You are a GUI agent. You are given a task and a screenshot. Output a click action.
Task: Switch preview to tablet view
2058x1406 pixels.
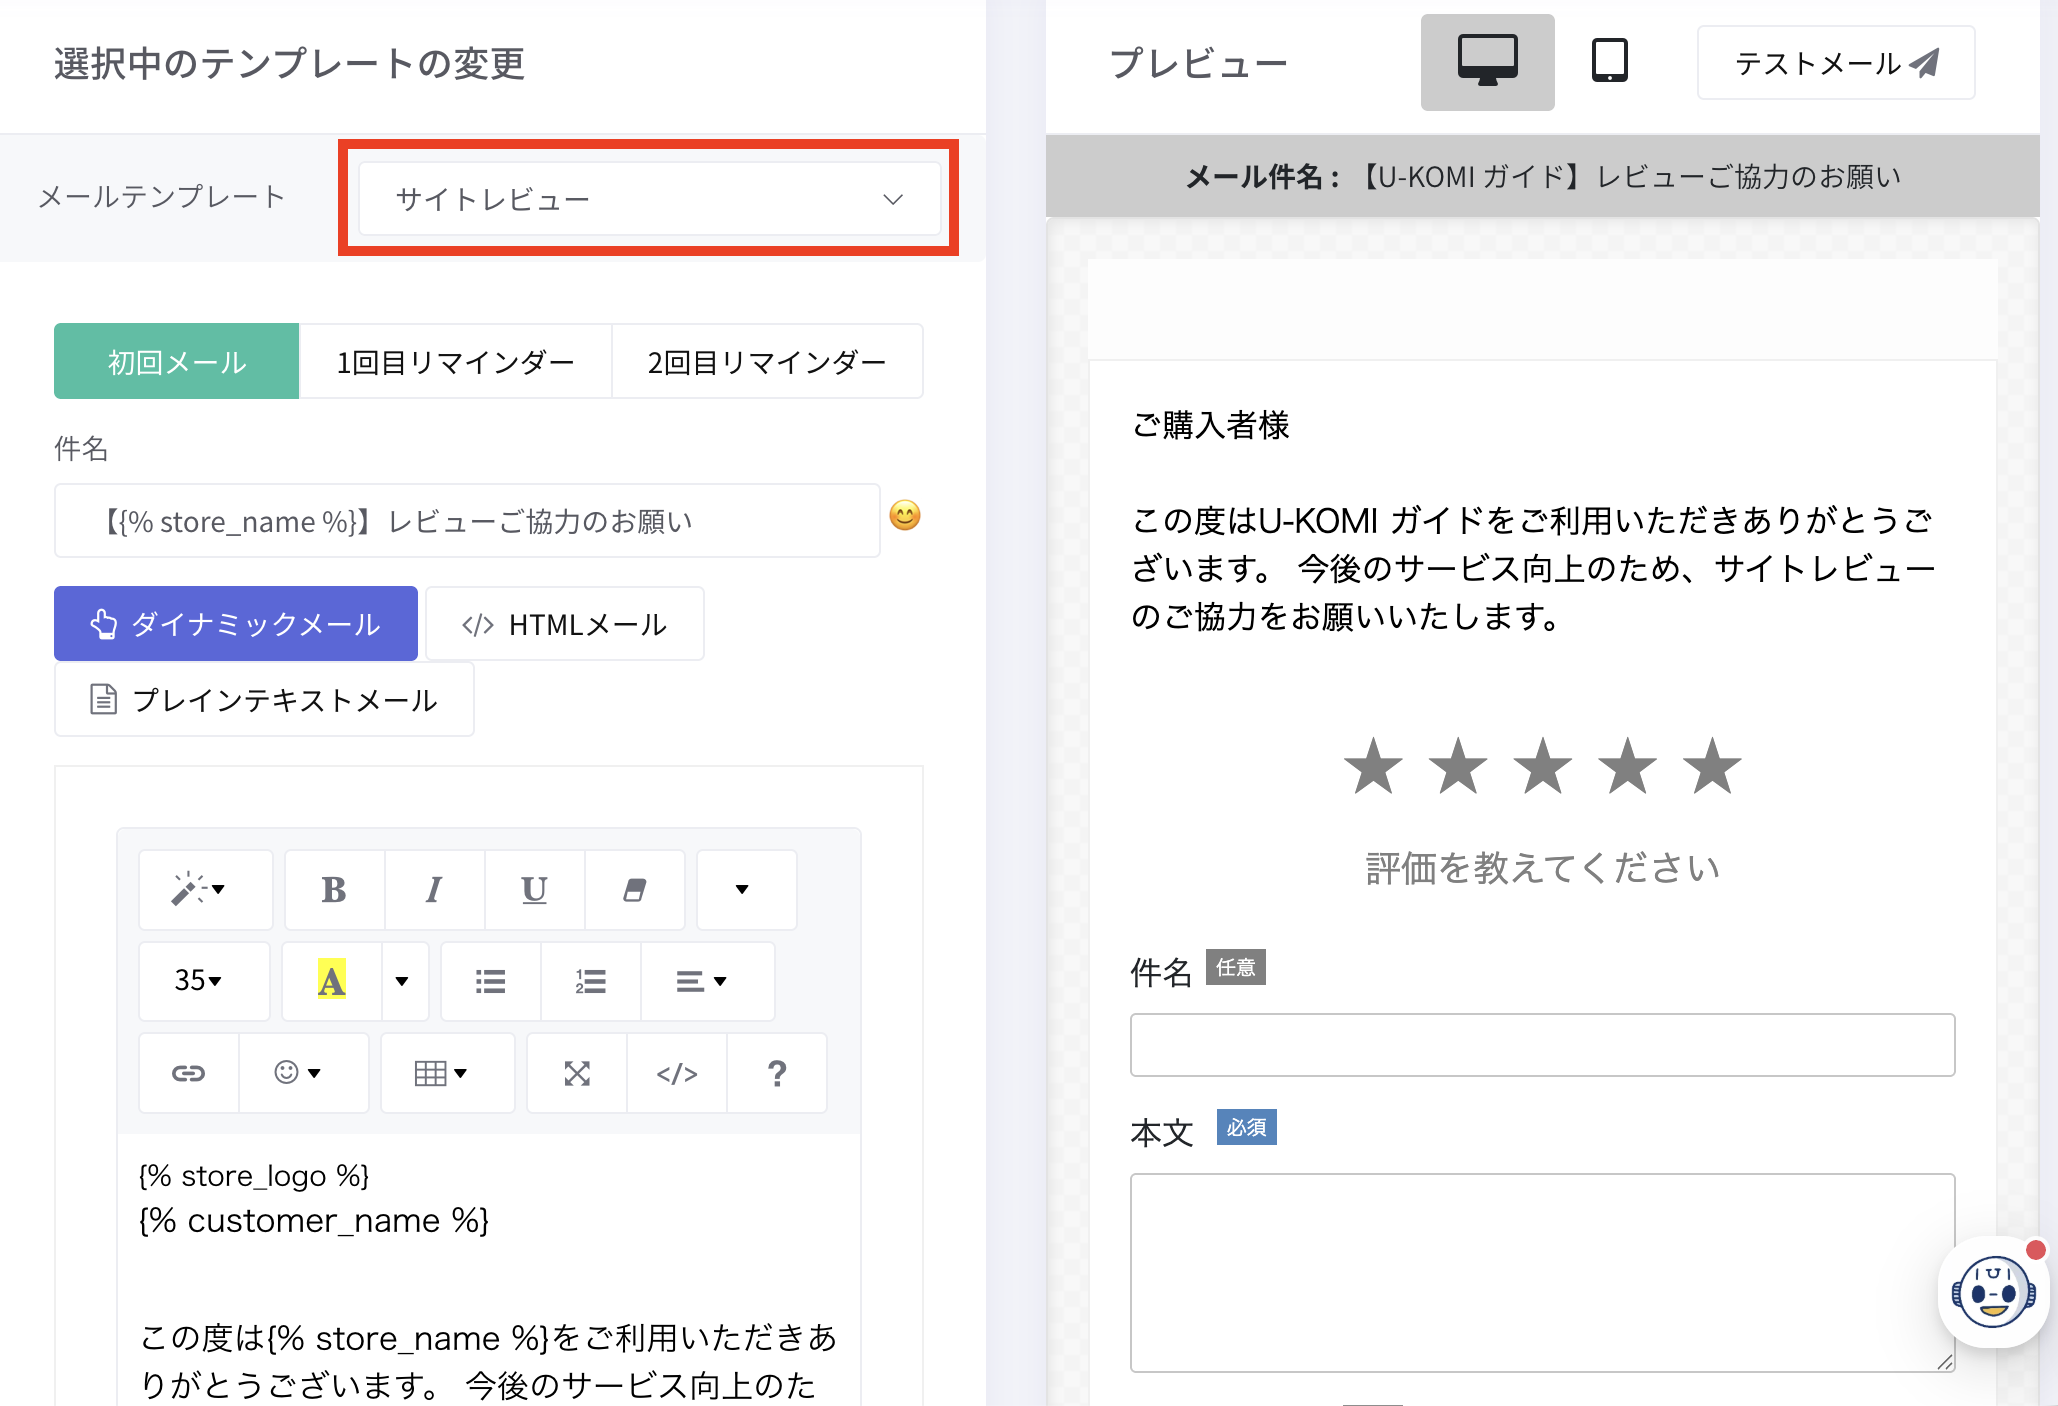click(1609, 62)
